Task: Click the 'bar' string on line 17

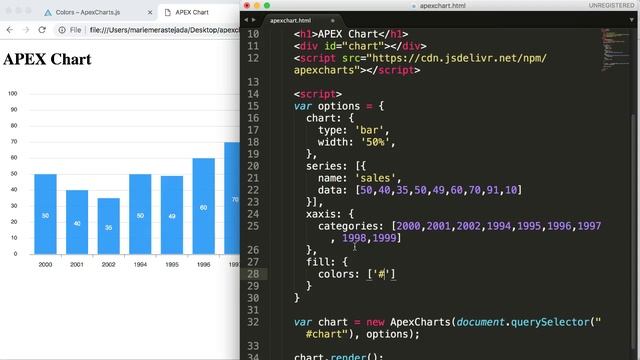Action: pyautogui.click(x=369, y=130)
